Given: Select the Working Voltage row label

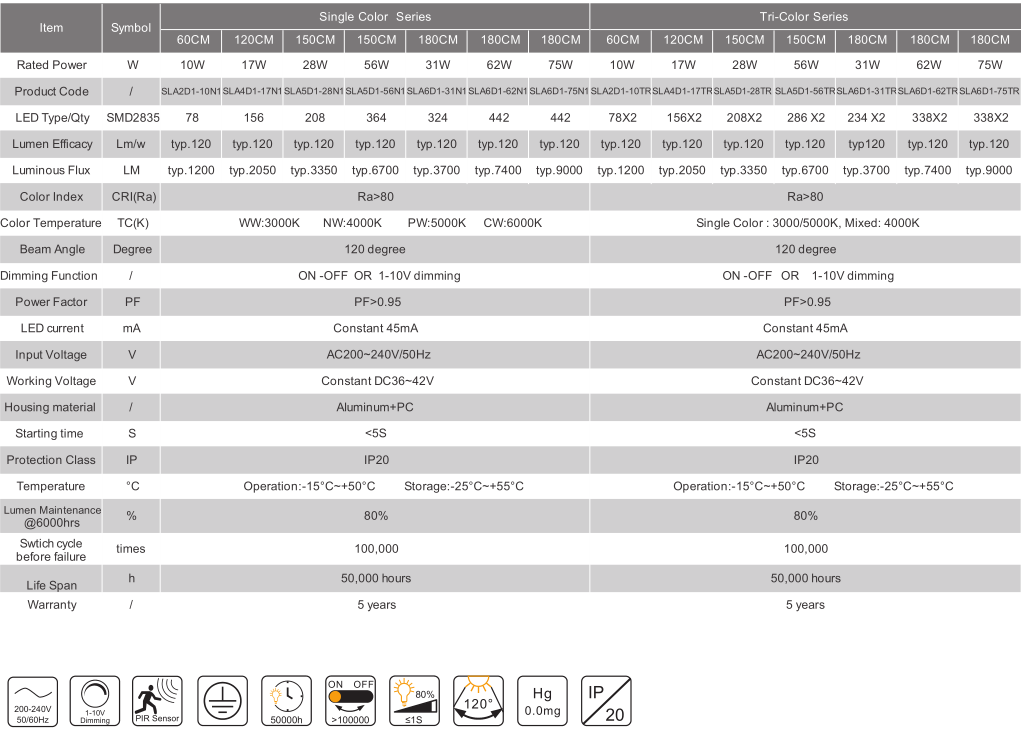Looking at the screenshot, I should 51,381.
